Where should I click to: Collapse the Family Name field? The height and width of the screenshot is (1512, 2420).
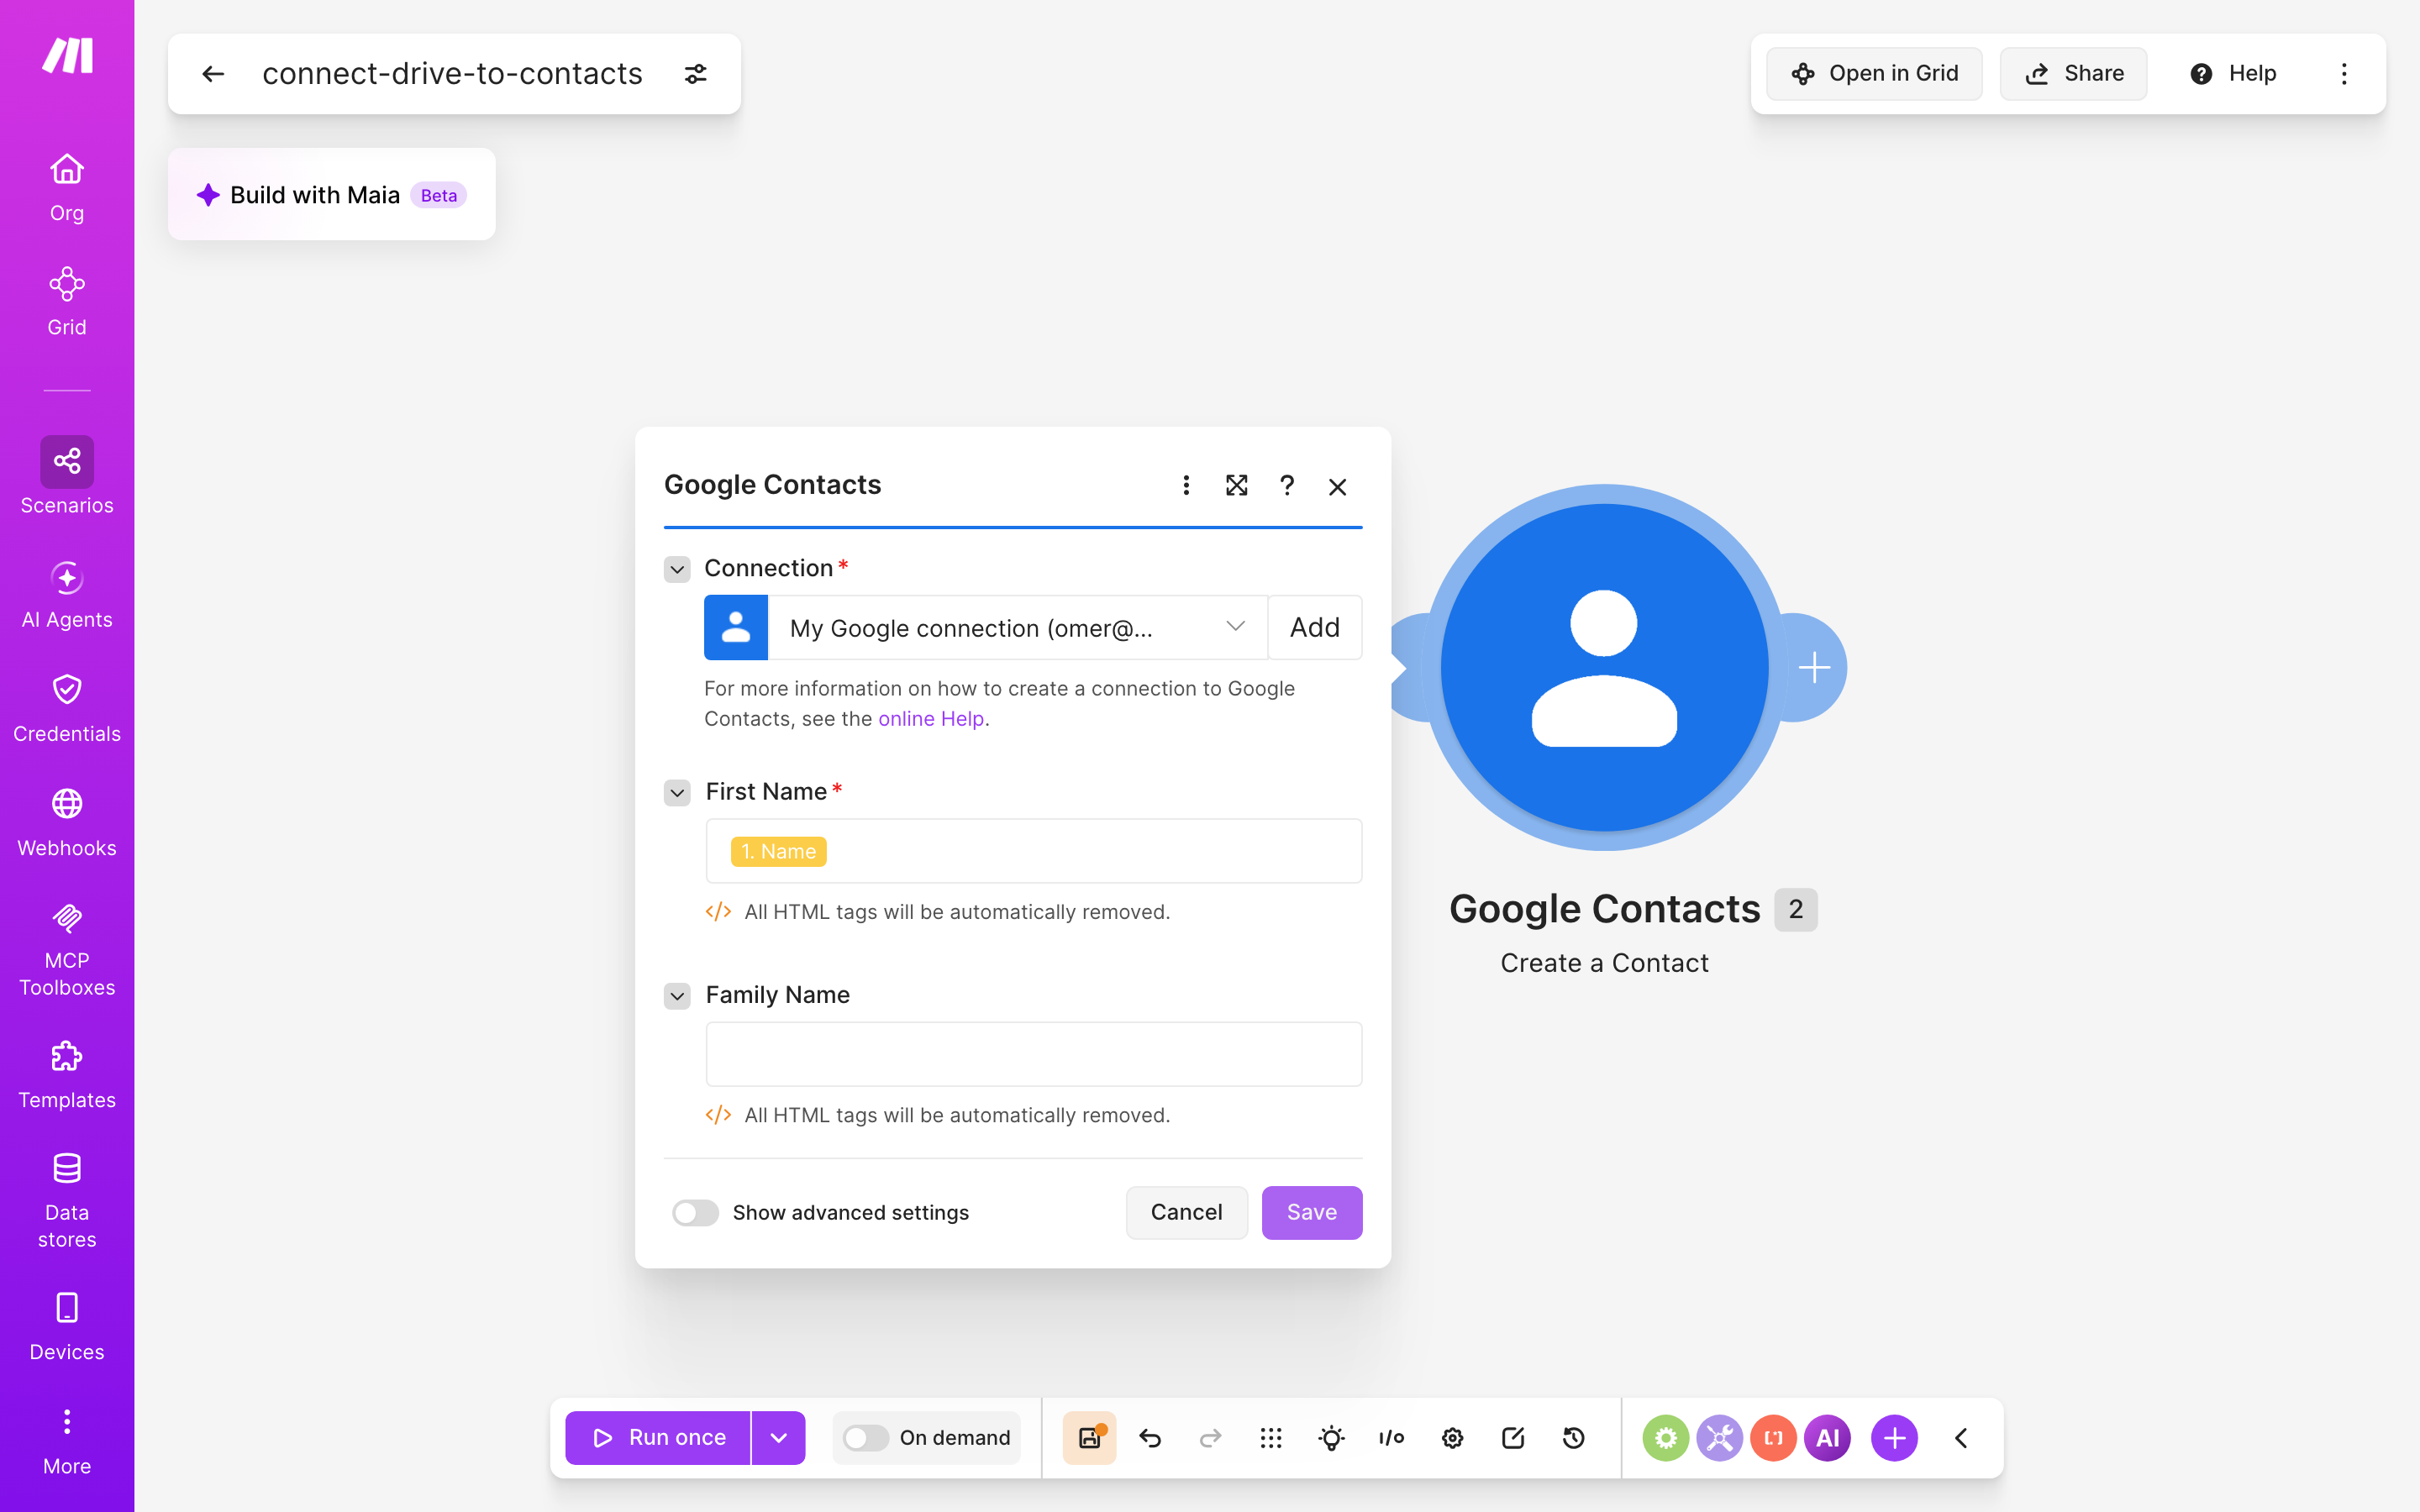point(677,996)
